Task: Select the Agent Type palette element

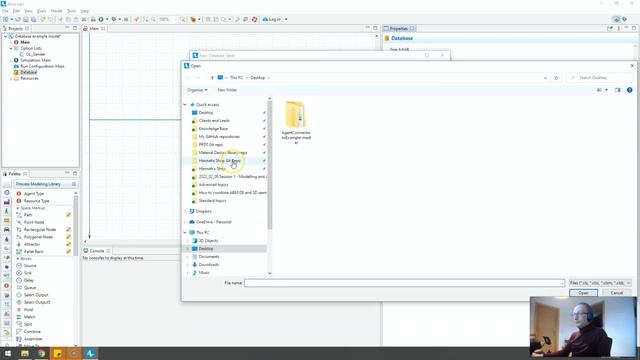Action: coord(33,193)
